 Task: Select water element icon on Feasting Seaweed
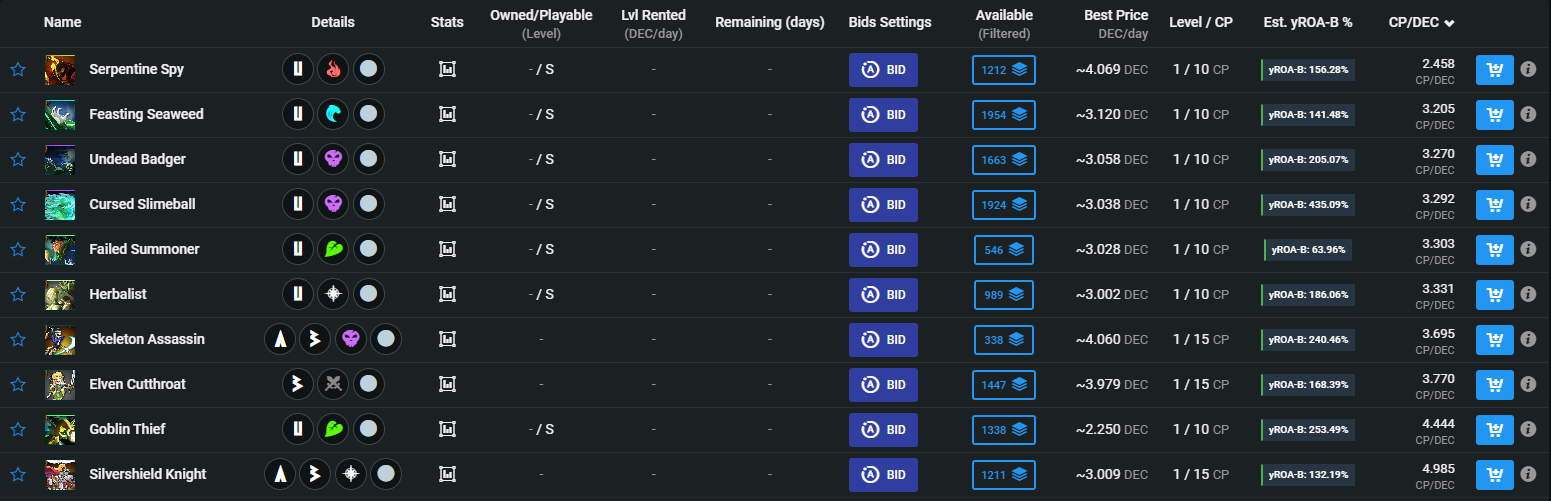coord(333,115)
